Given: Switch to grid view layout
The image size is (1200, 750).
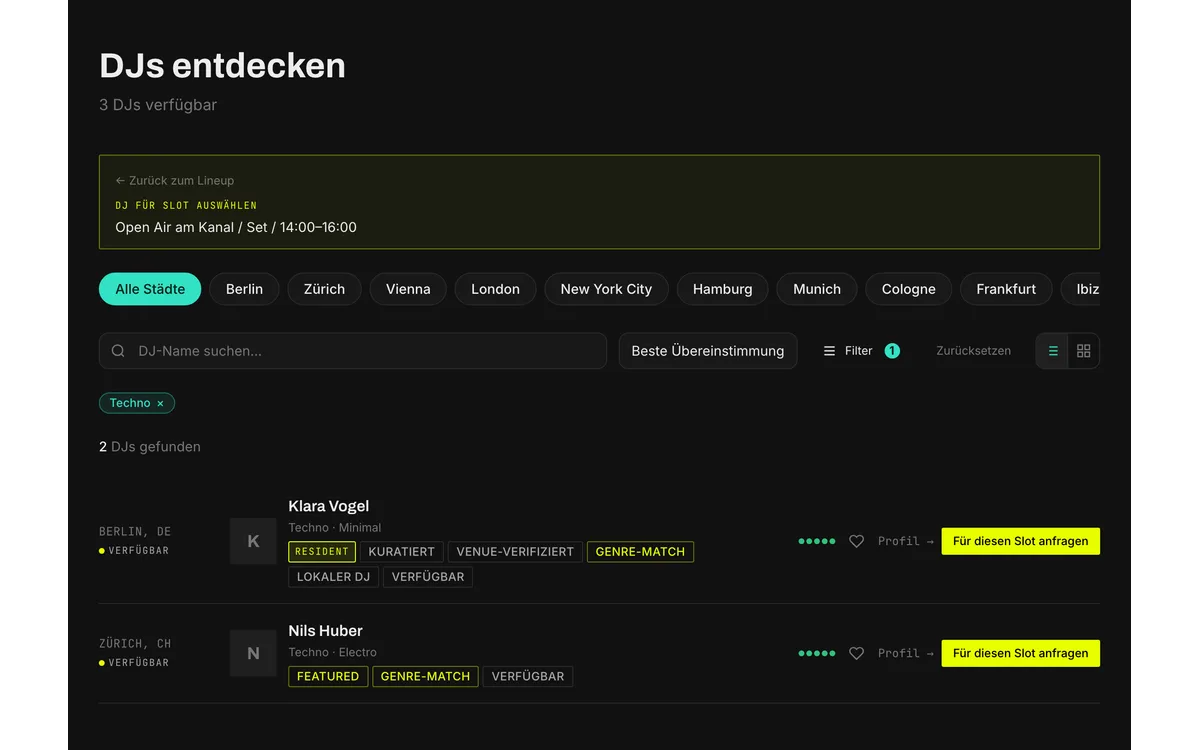Looking at the screenshot, I should point(1084,351).
